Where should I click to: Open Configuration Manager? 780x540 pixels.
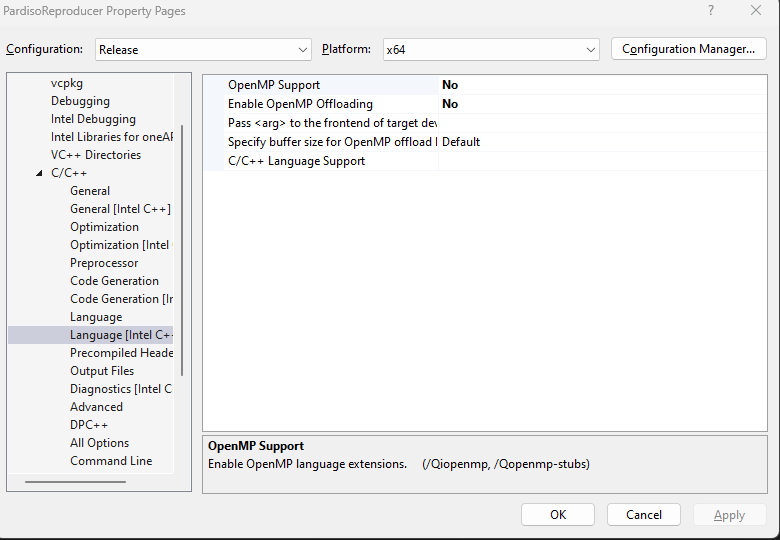coord(688,49)
